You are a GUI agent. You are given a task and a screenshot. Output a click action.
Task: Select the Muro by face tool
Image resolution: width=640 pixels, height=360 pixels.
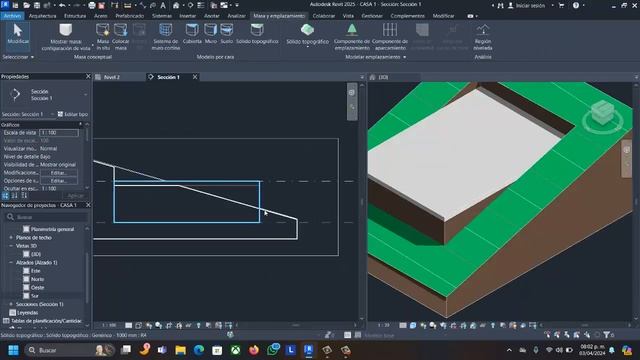[x=211, y=33]
